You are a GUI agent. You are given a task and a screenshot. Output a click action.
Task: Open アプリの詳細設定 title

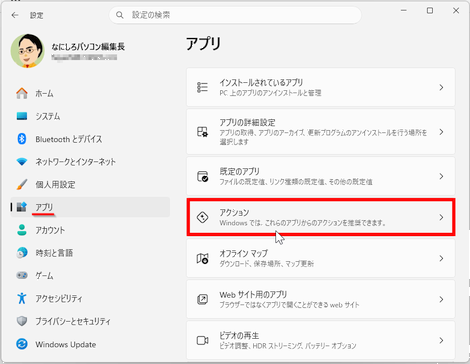point(247,122)
